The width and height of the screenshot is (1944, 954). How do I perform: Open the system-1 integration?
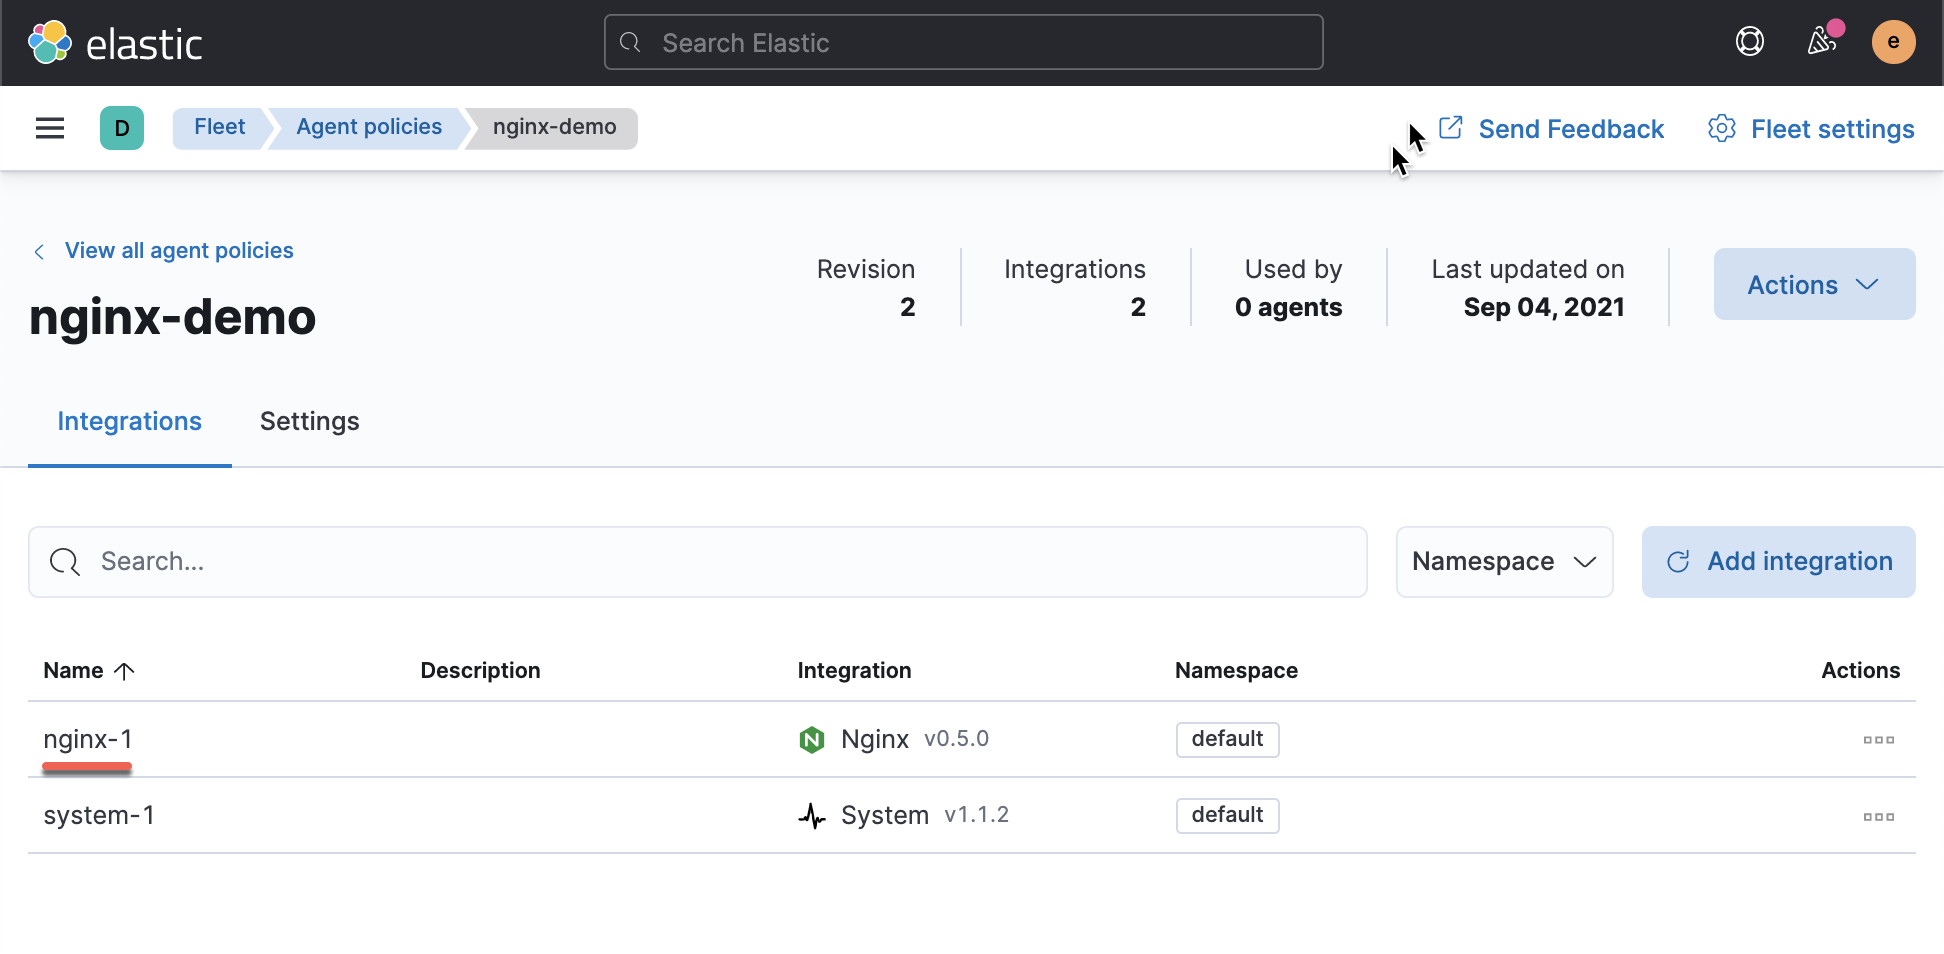coord(99,816)
